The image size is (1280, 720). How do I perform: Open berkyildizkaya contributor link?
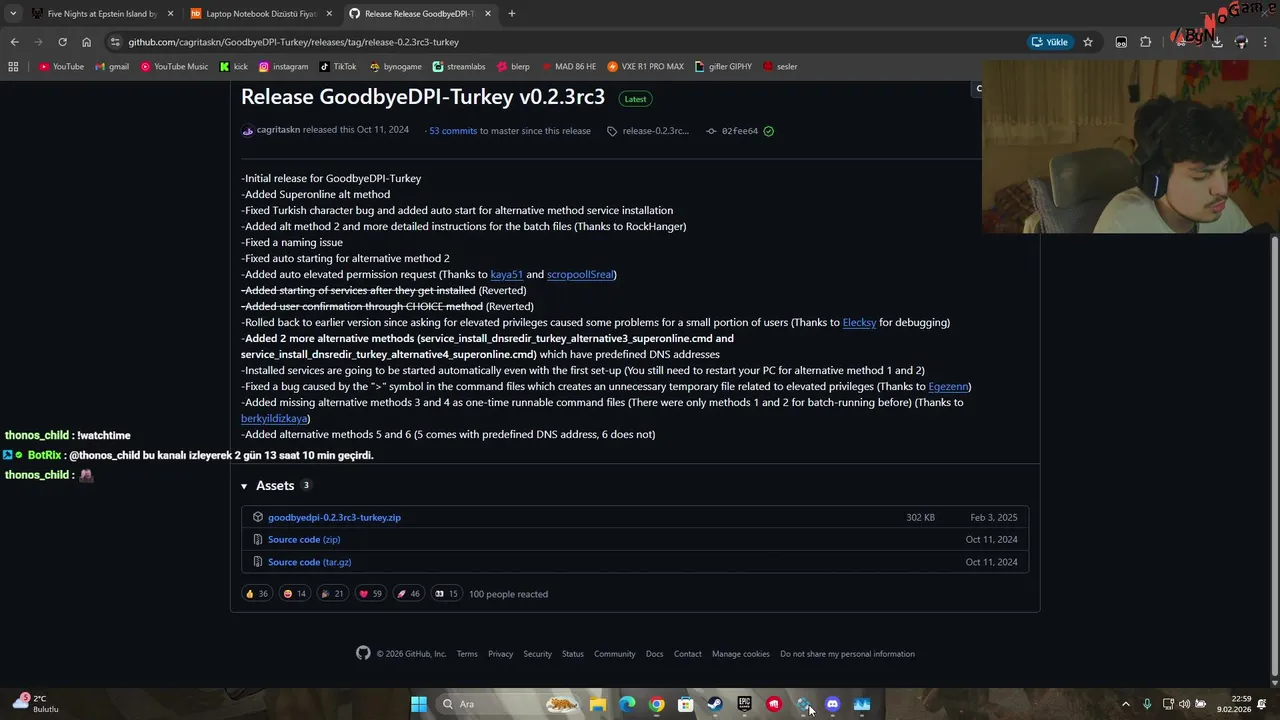tap(274, 418)
